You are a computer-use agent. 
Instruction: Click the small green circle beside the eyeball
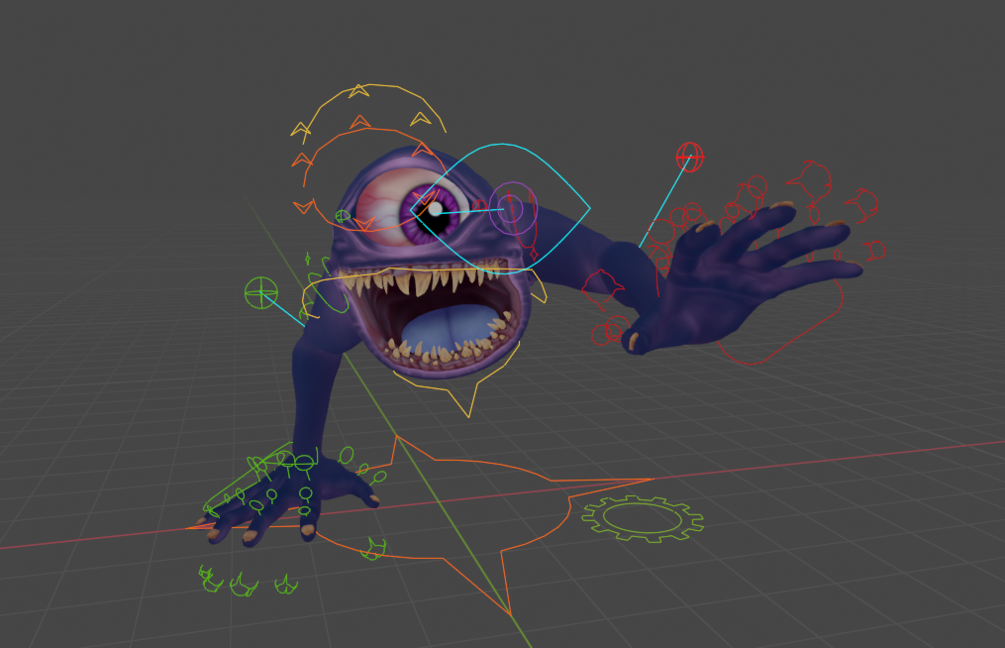[343, 216]
